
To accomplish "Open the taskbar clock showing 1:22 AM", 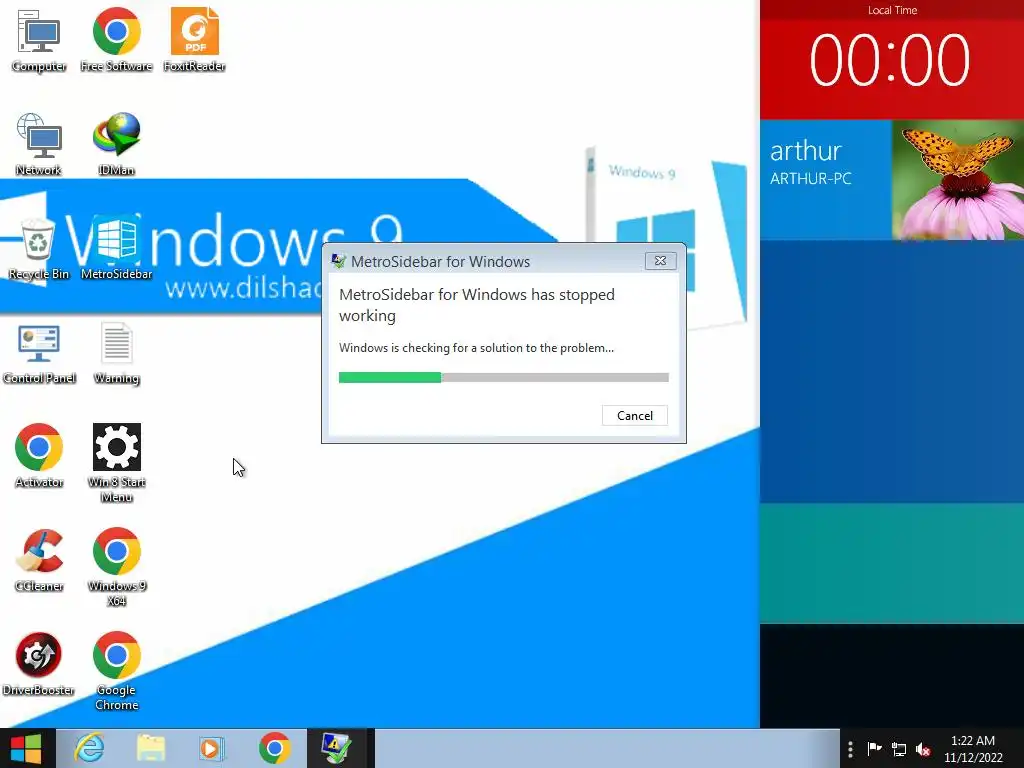I will pos(973,749).
